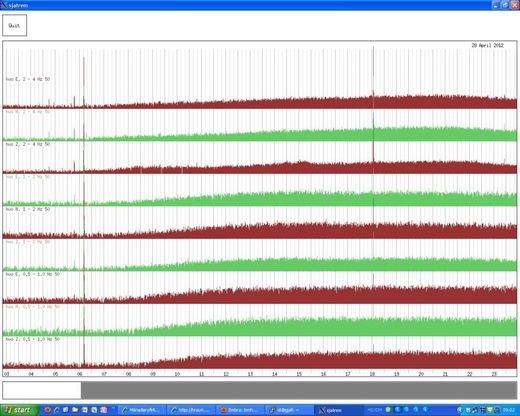Click the system tray clock
The width and height of the screenshot is (520, 416).
click(x=509, y=410)
